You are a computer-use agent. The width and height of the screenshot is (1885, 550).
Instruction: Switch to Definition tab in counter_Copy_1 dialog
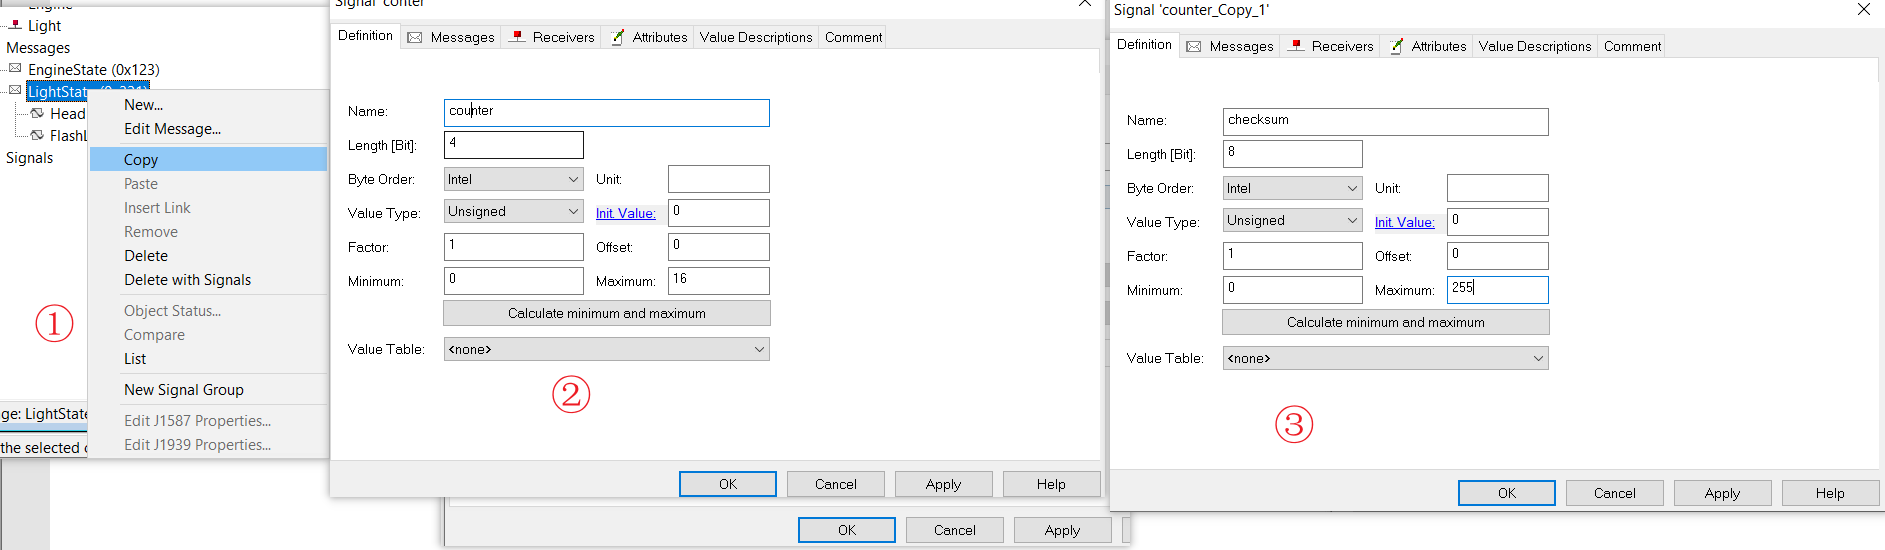click(1144, 44)
